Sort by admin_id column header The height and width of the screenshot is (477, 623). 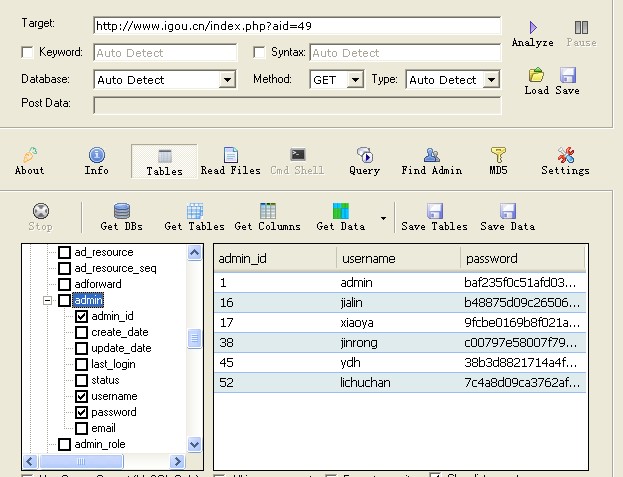click(275, 259)
